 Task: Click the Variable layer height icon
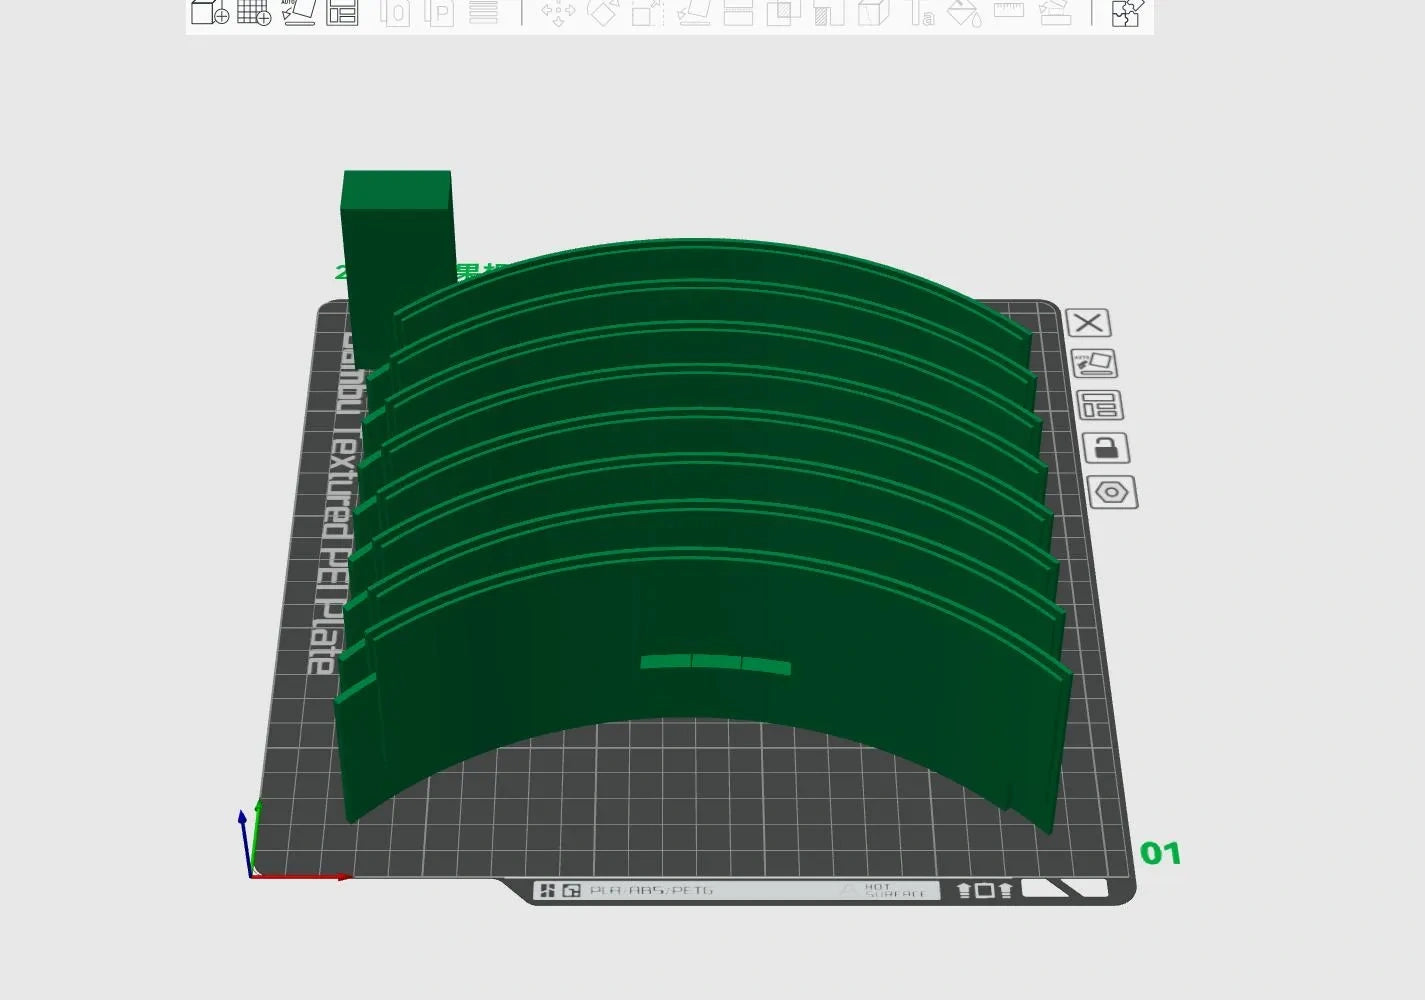[483, 12]
